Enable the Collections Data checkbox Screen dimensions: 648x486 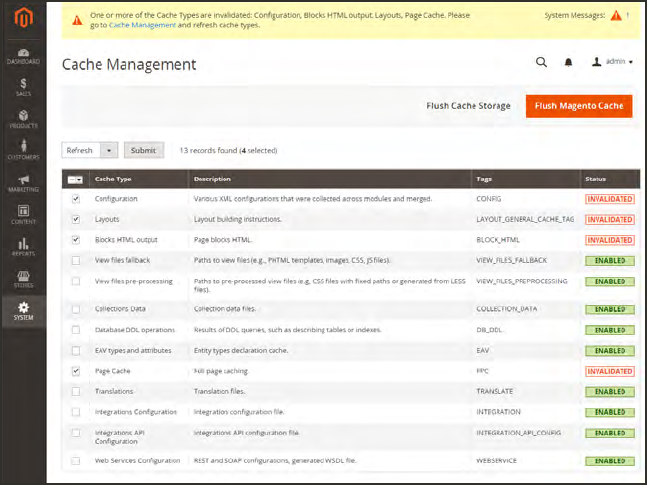(76, 309)
